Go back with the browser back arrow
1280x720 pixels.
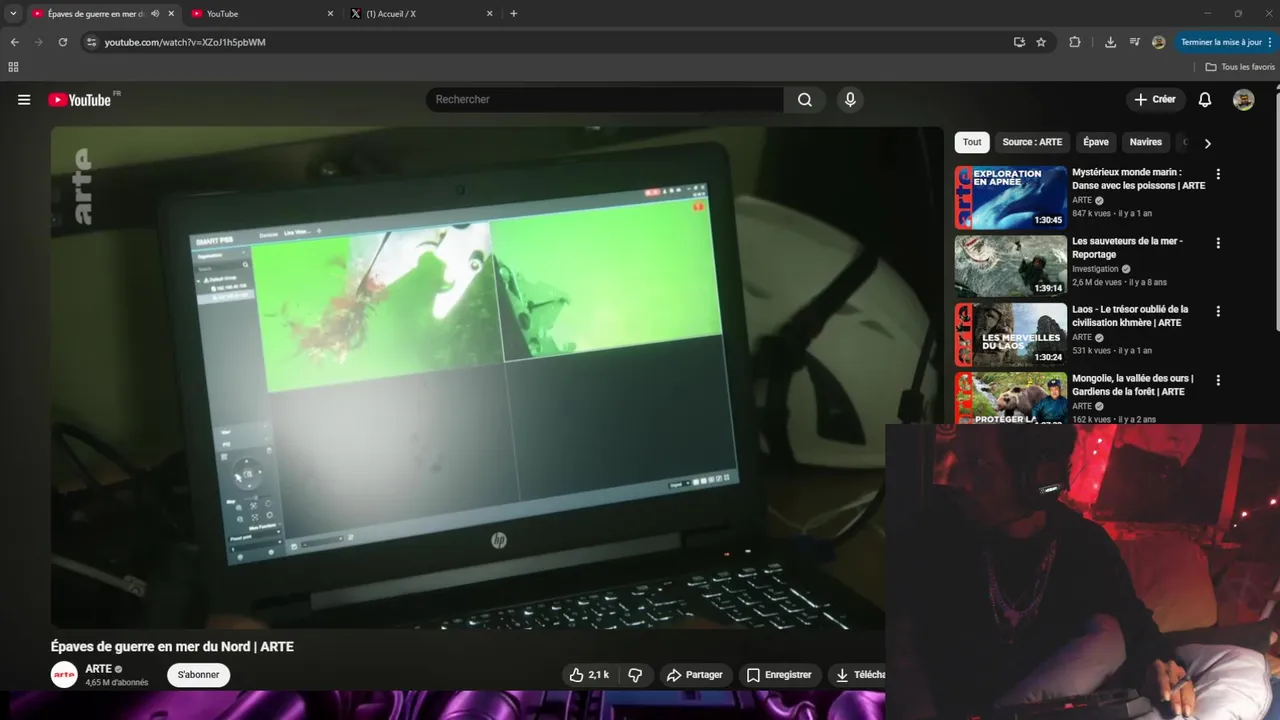click(14, 42)
